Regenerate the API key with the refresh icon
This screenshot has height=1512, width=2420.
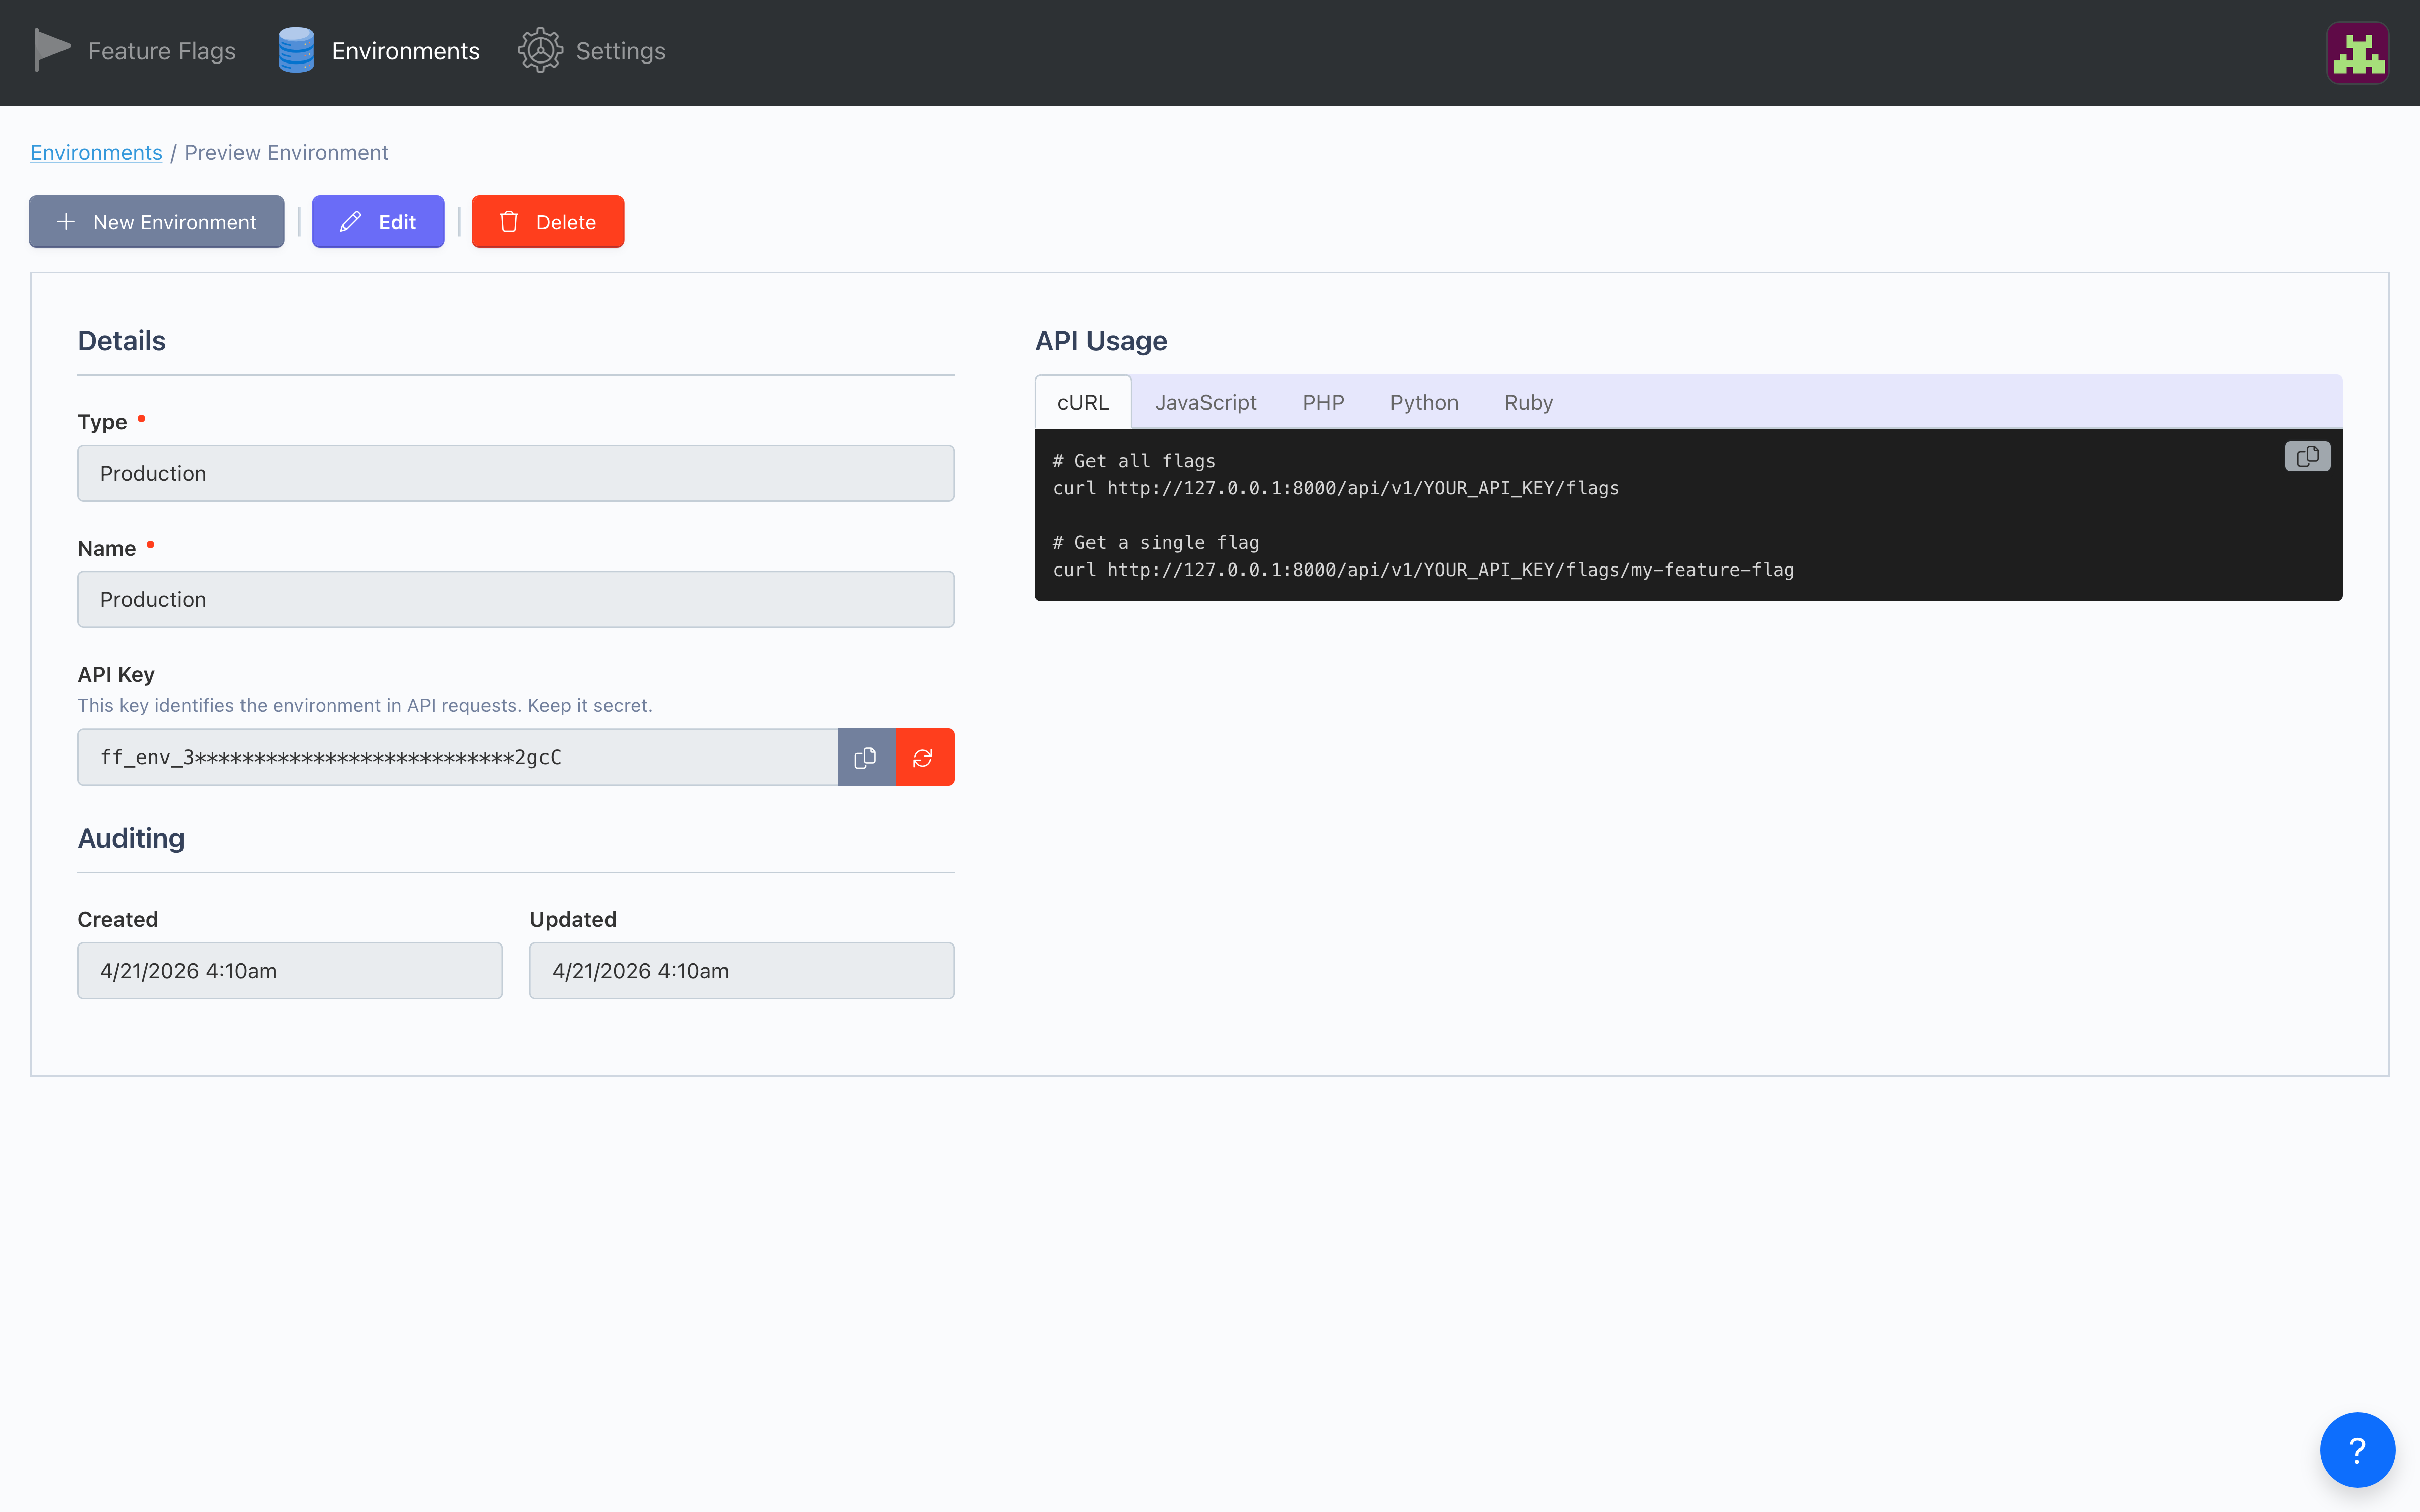click(x=923, y=757)
